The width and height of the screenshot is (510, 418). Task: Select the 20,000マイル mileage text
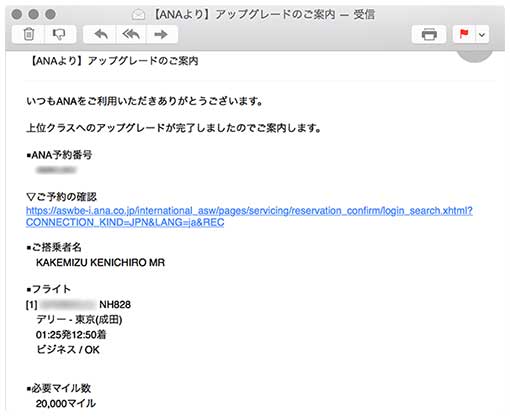coord(66,404)
